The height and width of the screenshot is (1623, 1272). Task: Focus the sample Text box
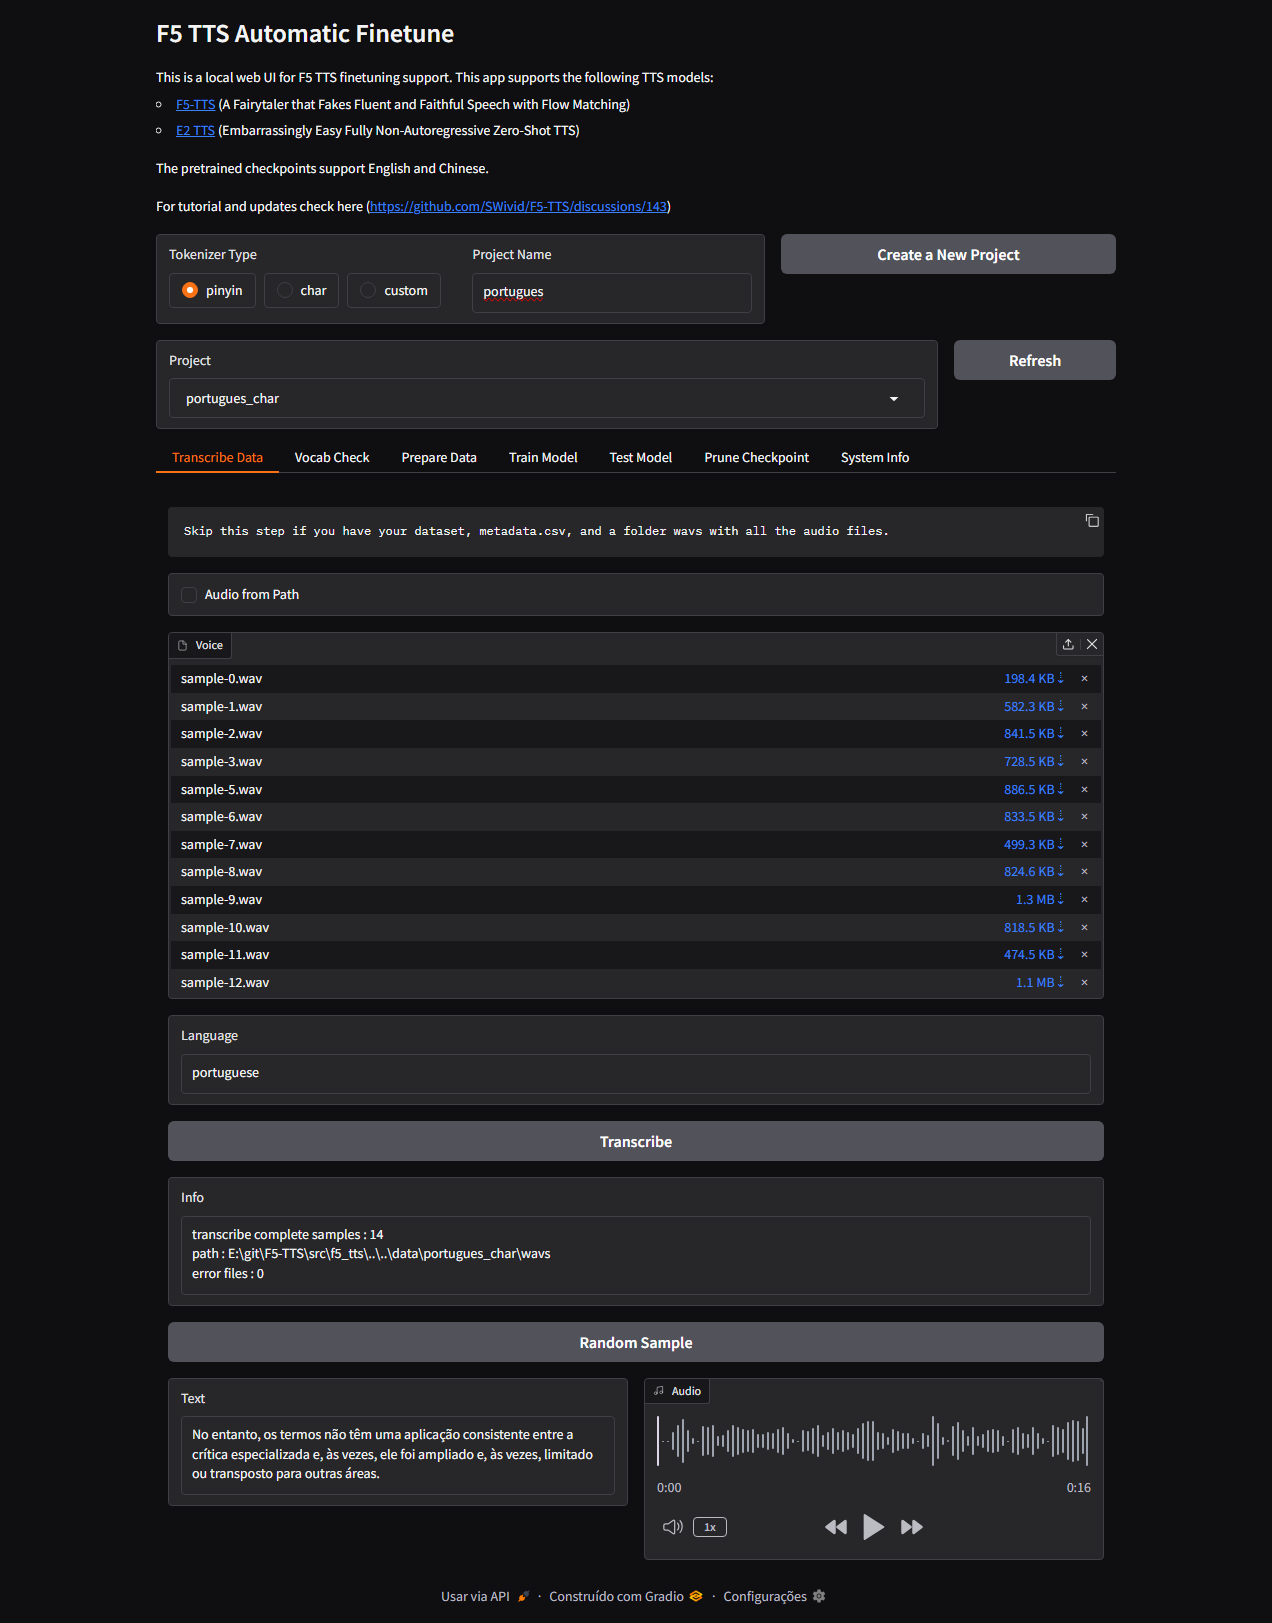[398, 1455]
